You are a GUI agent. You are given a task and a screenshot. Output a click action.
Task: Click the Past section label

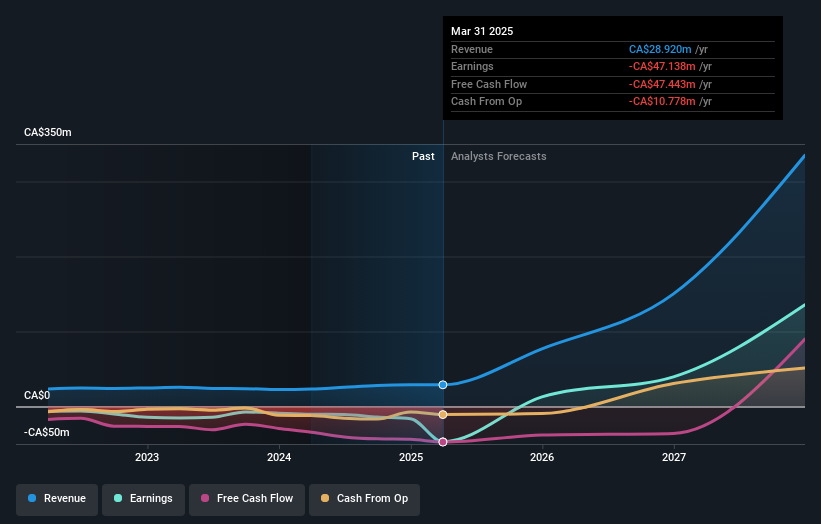pyautogui.click(x=423, y=156)
